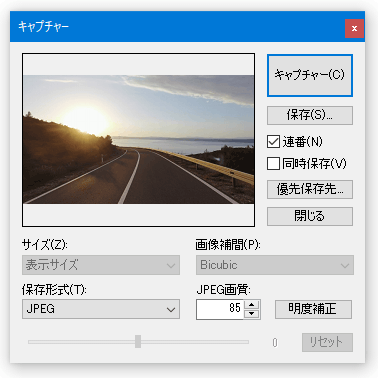Viewport: 378px width, 378px height.
Task: Click the 閉じる close button
Action: point(310,216)
